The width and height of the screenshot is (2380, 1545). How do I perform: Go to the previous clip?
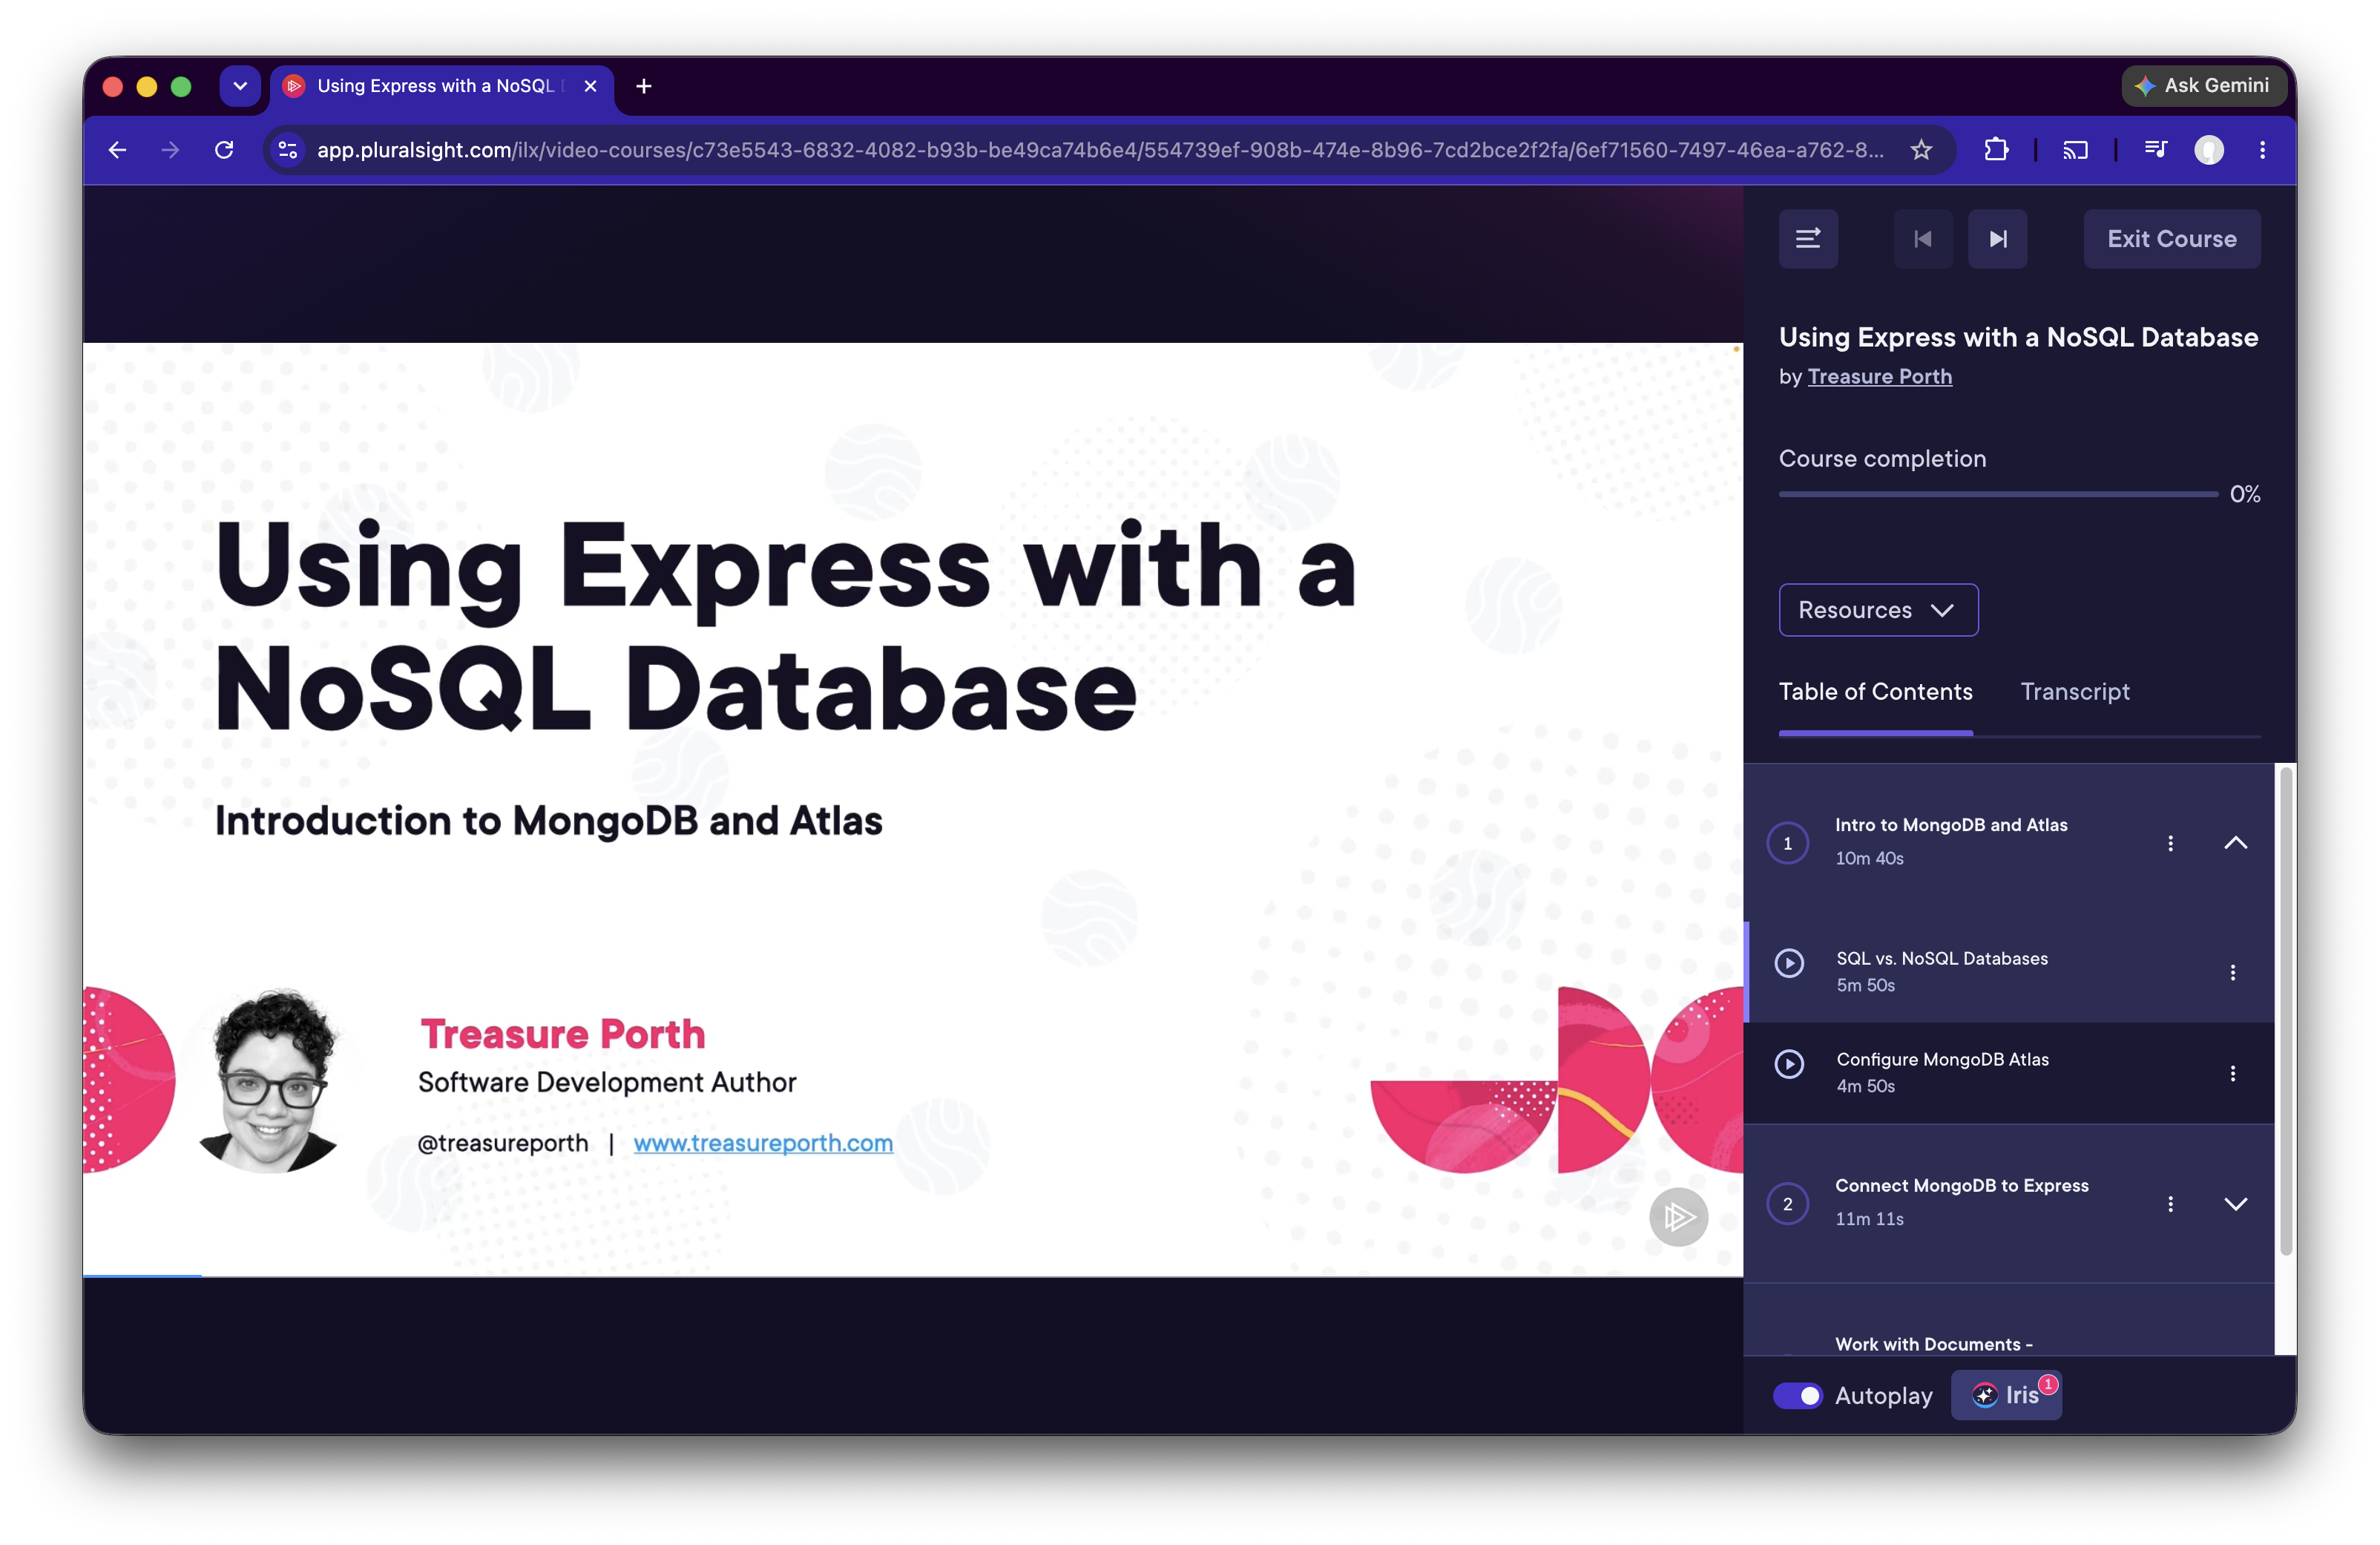pyautogui.click(x=1923, y=239)
